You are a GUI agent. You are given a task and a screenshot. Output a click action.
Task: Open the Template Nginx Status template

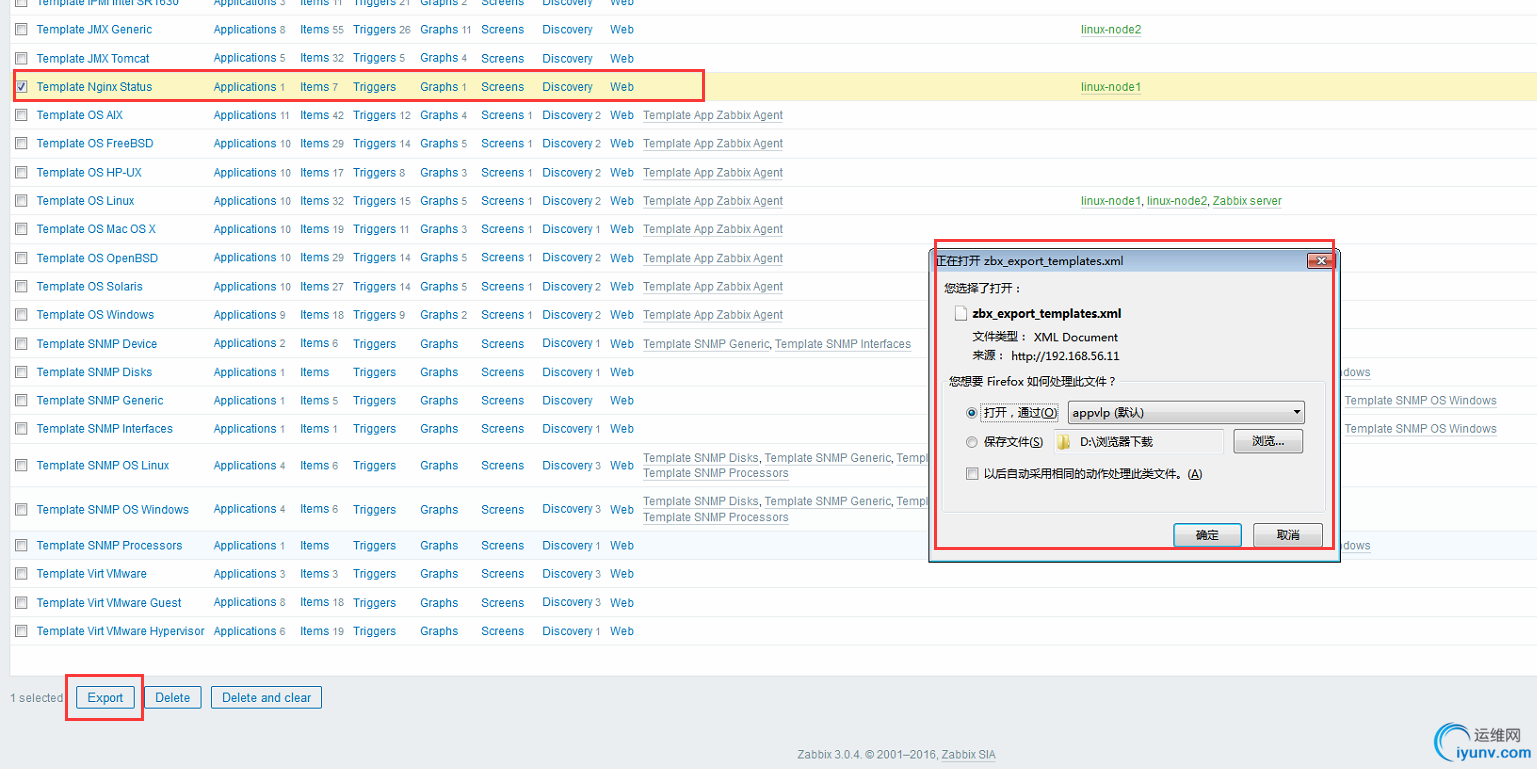pos(94,87)
